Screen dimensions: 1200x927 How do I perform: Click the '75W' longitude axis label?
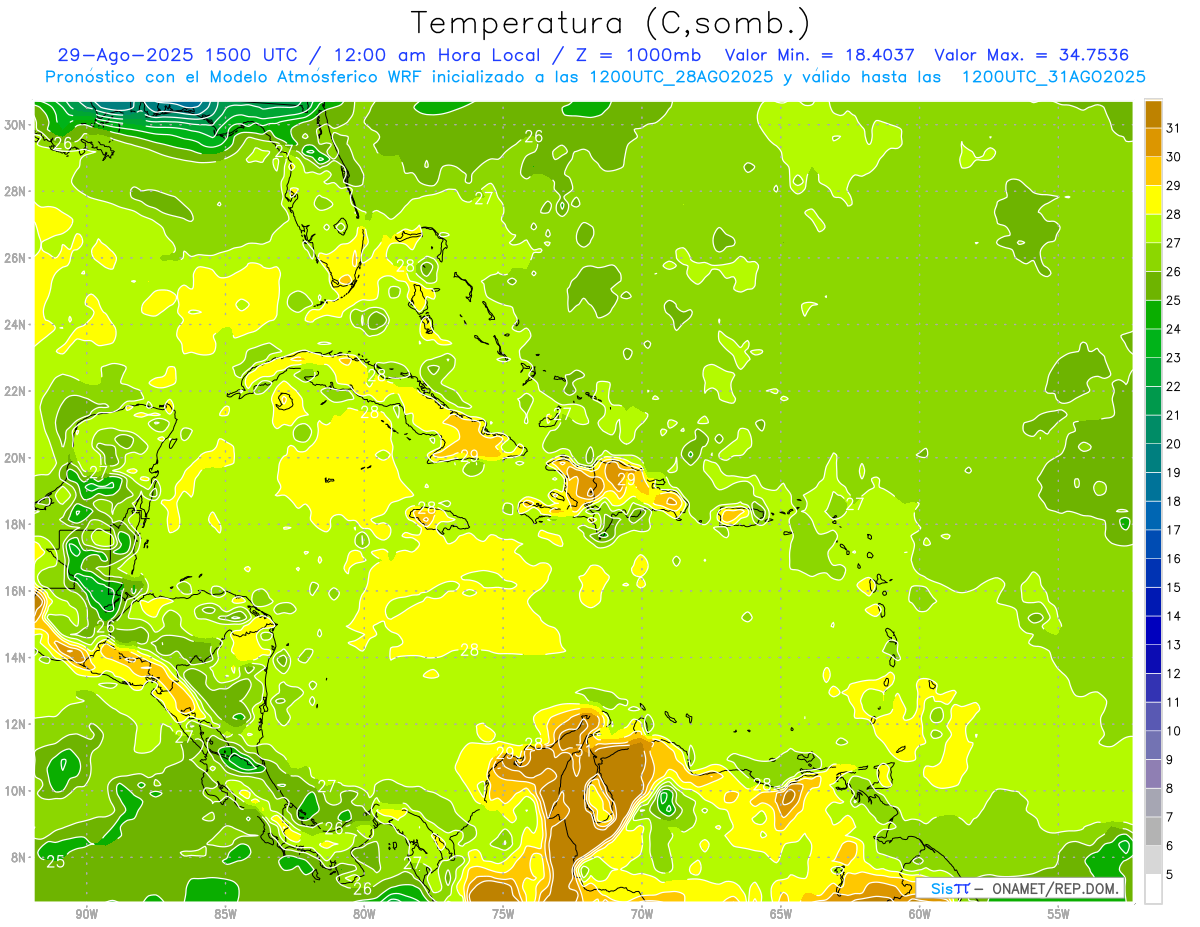[503, 914]
